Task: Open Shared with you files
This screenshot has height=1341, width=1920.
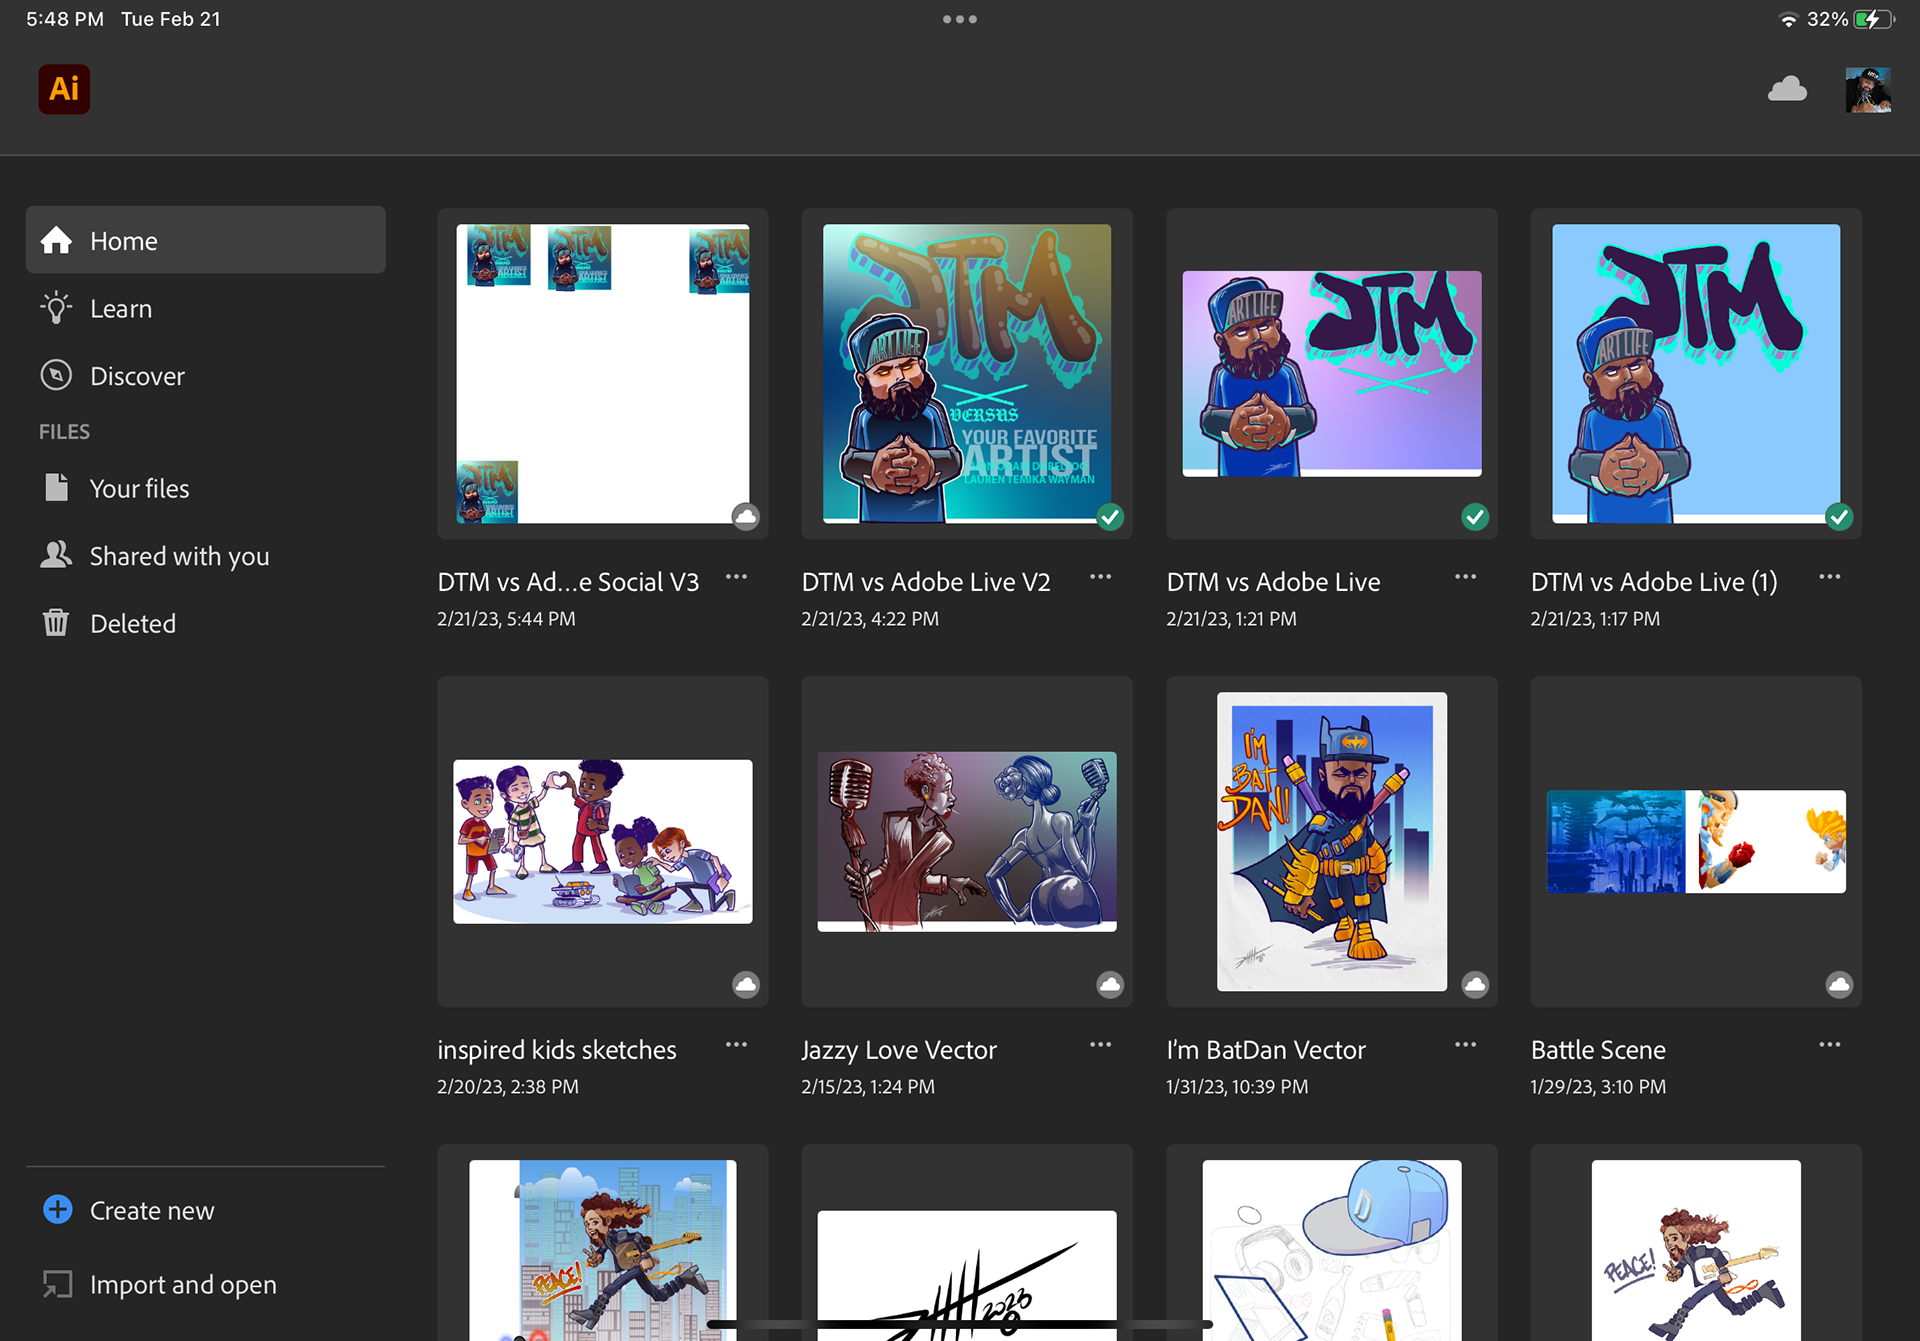Action: (x=205, y=556)
